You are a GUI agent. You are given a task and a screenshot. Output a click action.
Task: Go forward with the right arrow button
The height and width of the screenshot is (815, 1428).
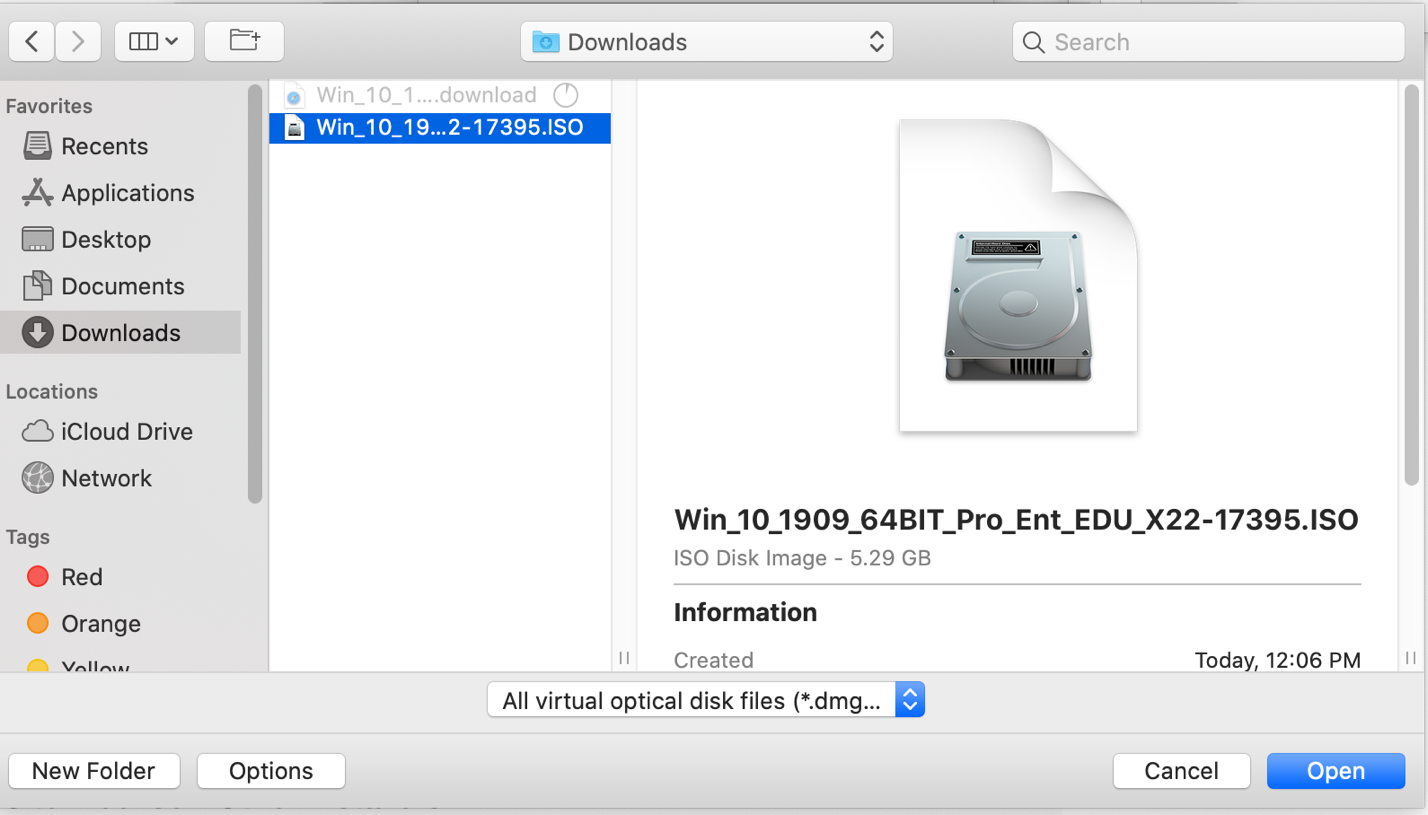(77, 41)
